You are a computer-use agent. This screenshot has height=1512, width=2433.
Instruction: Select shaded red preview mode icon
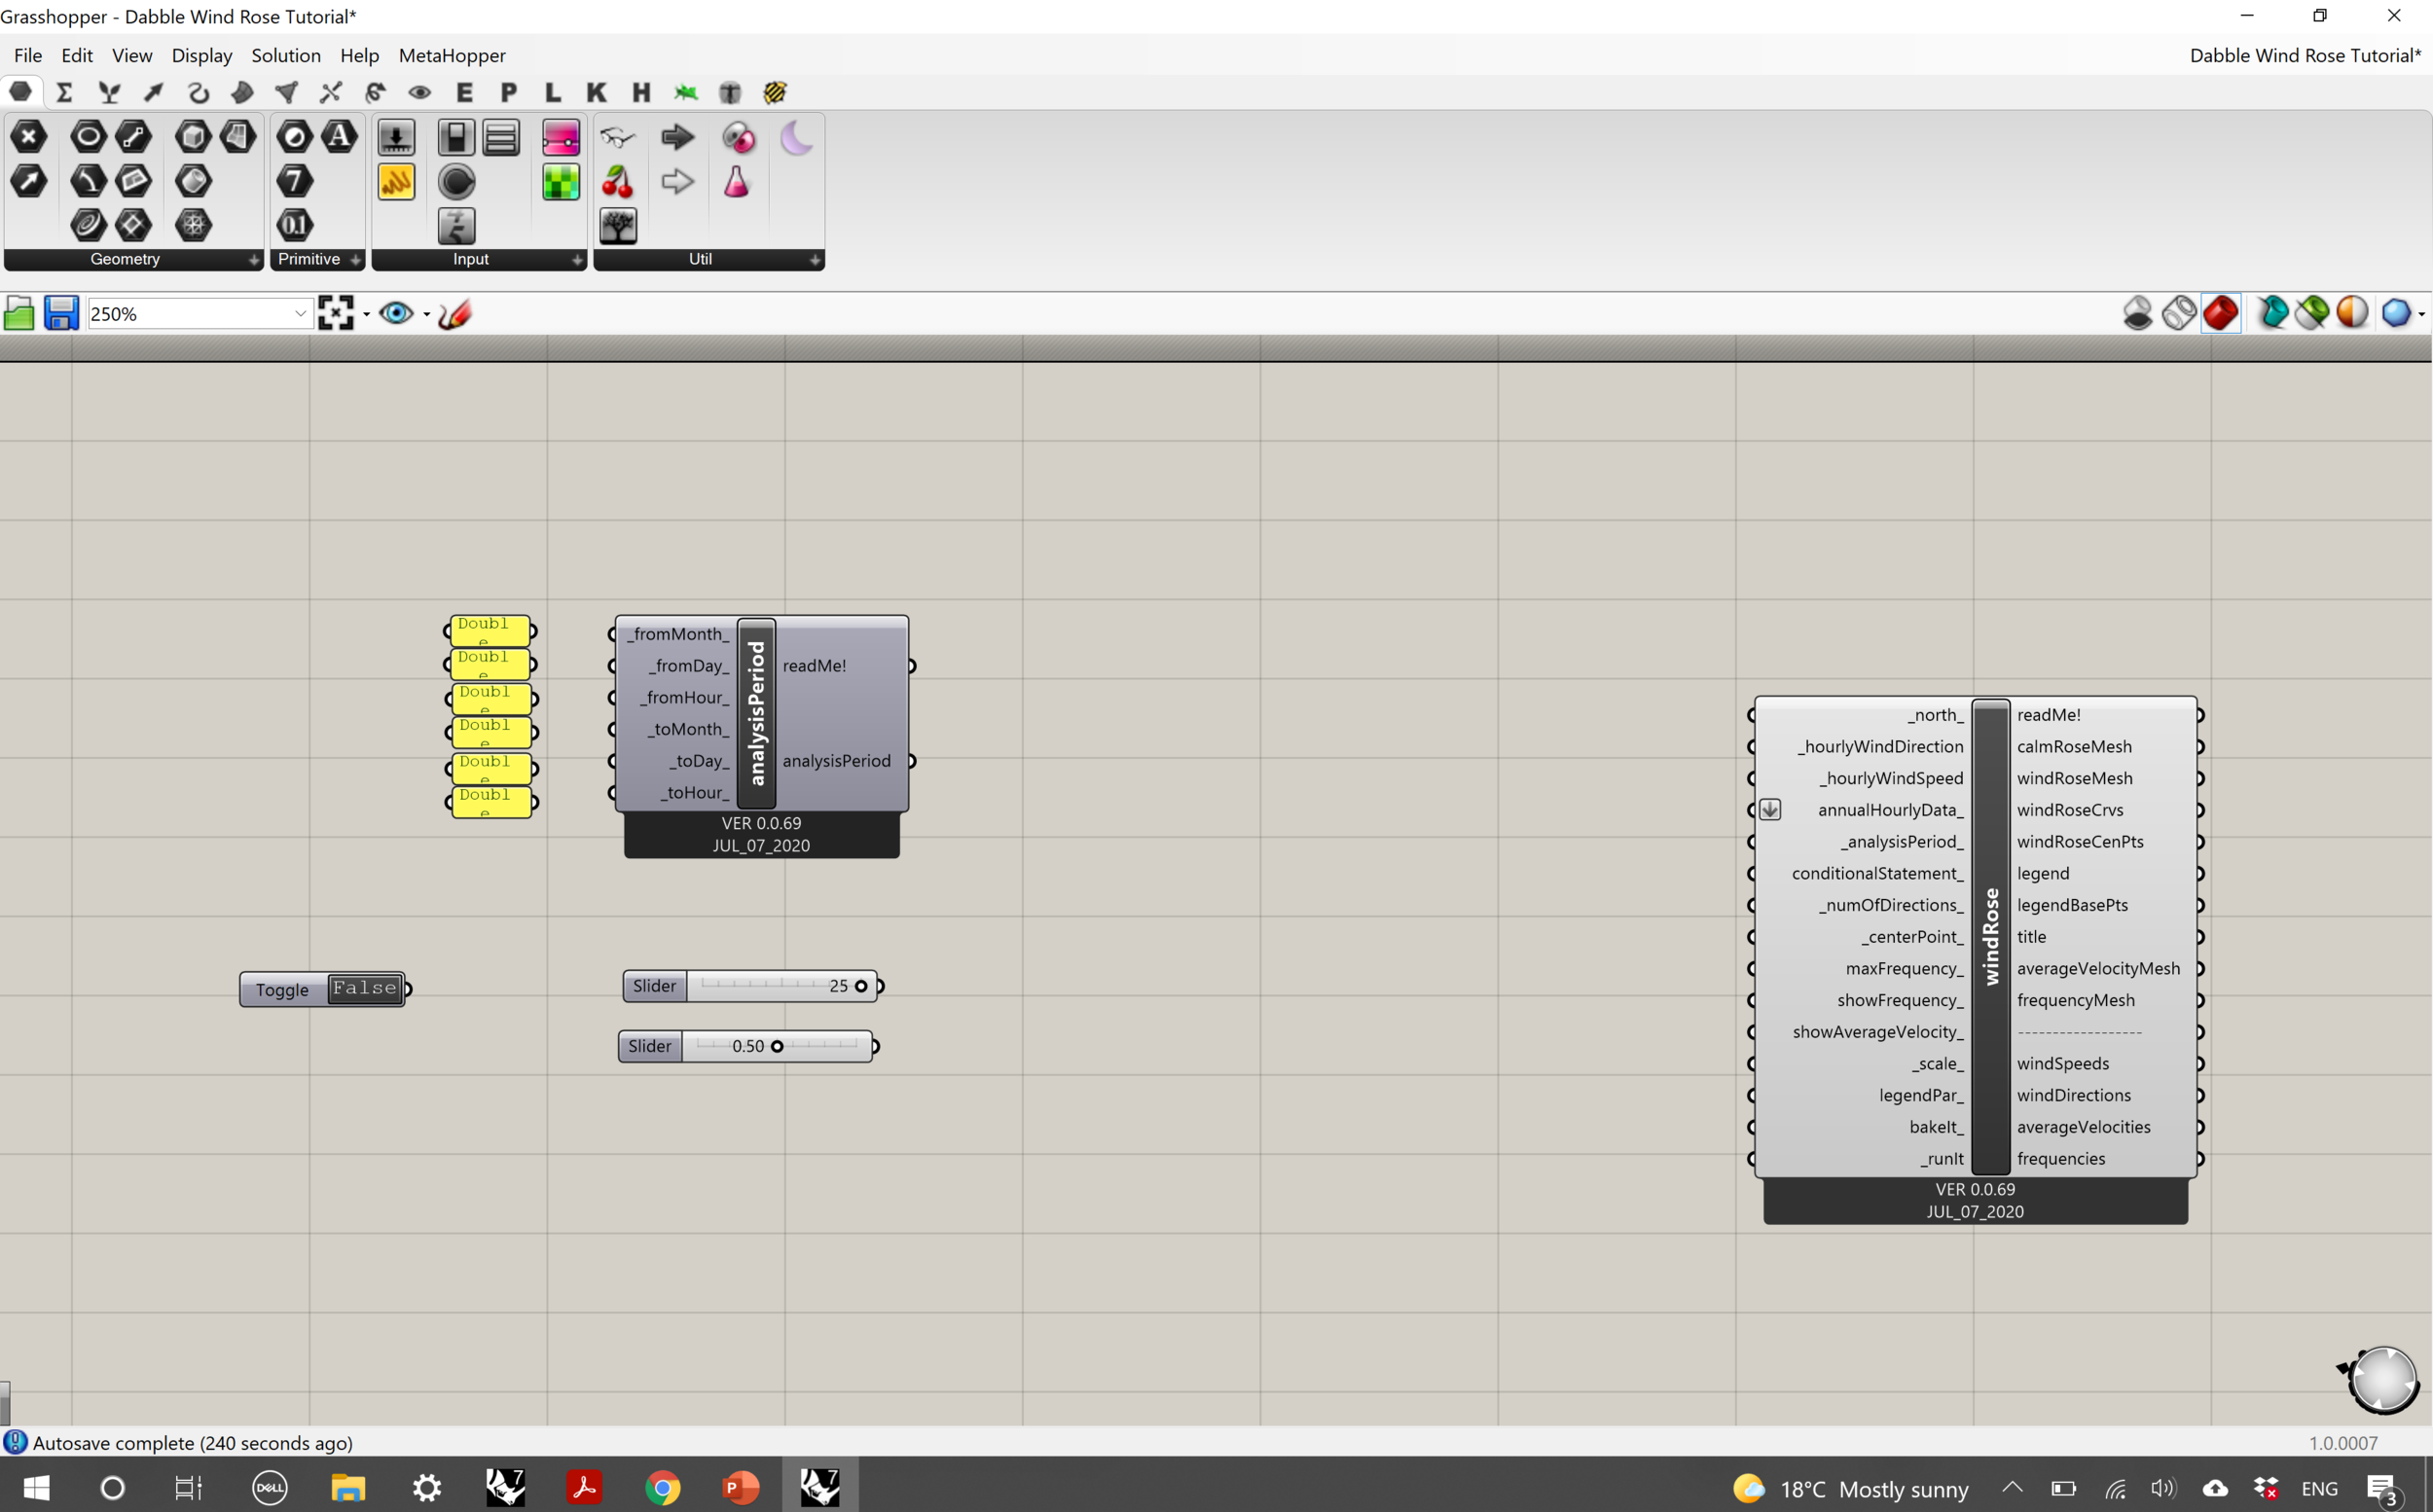pyautogui.click(x=2220, y=313)
